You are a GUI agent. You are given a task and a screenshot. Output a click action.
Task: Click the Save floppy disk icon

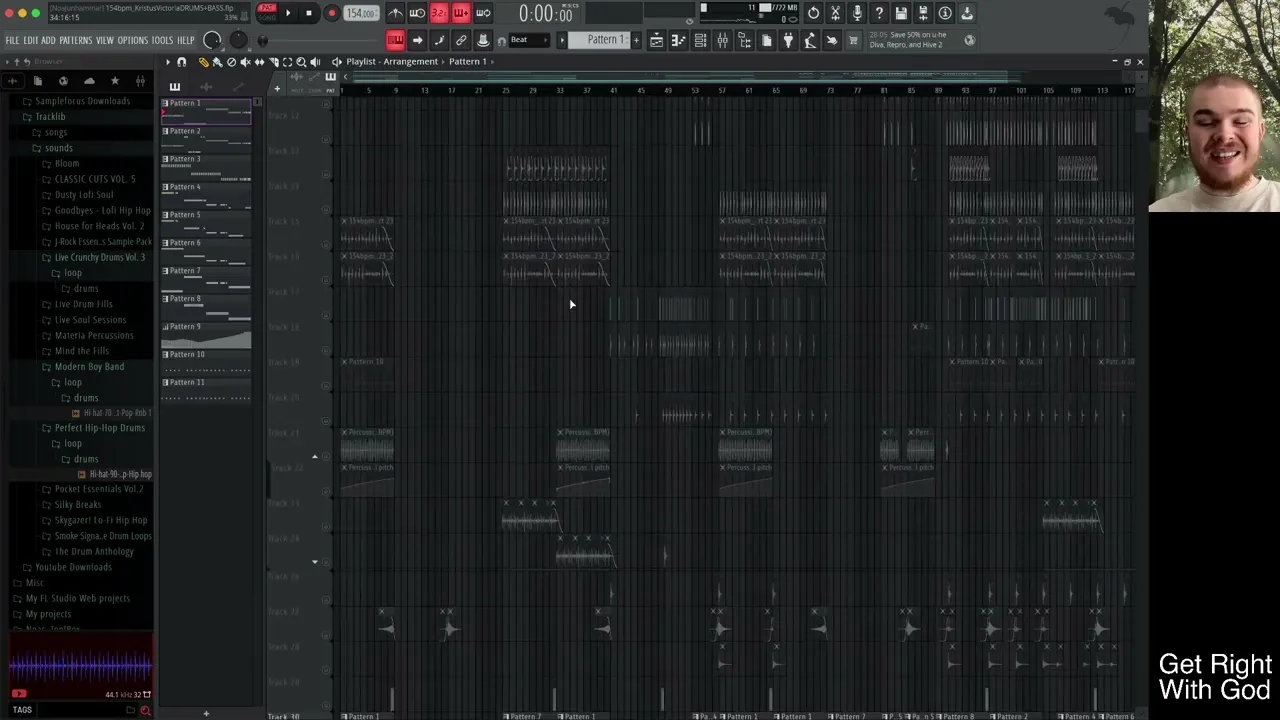901,13
